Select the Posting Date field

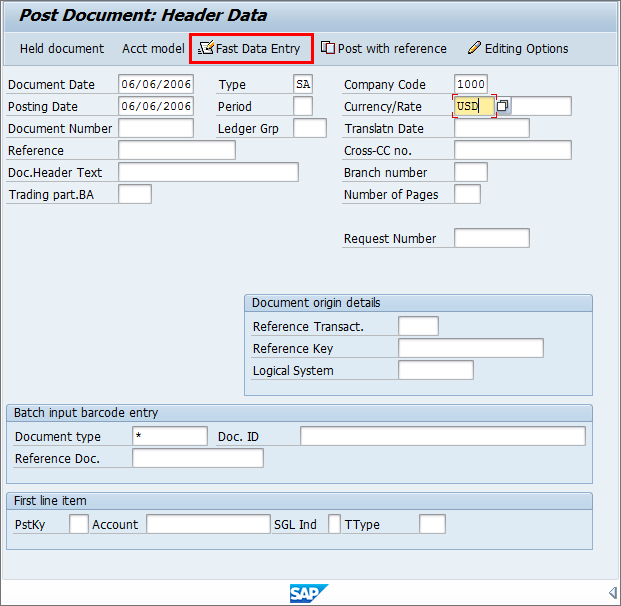(155, 107)
